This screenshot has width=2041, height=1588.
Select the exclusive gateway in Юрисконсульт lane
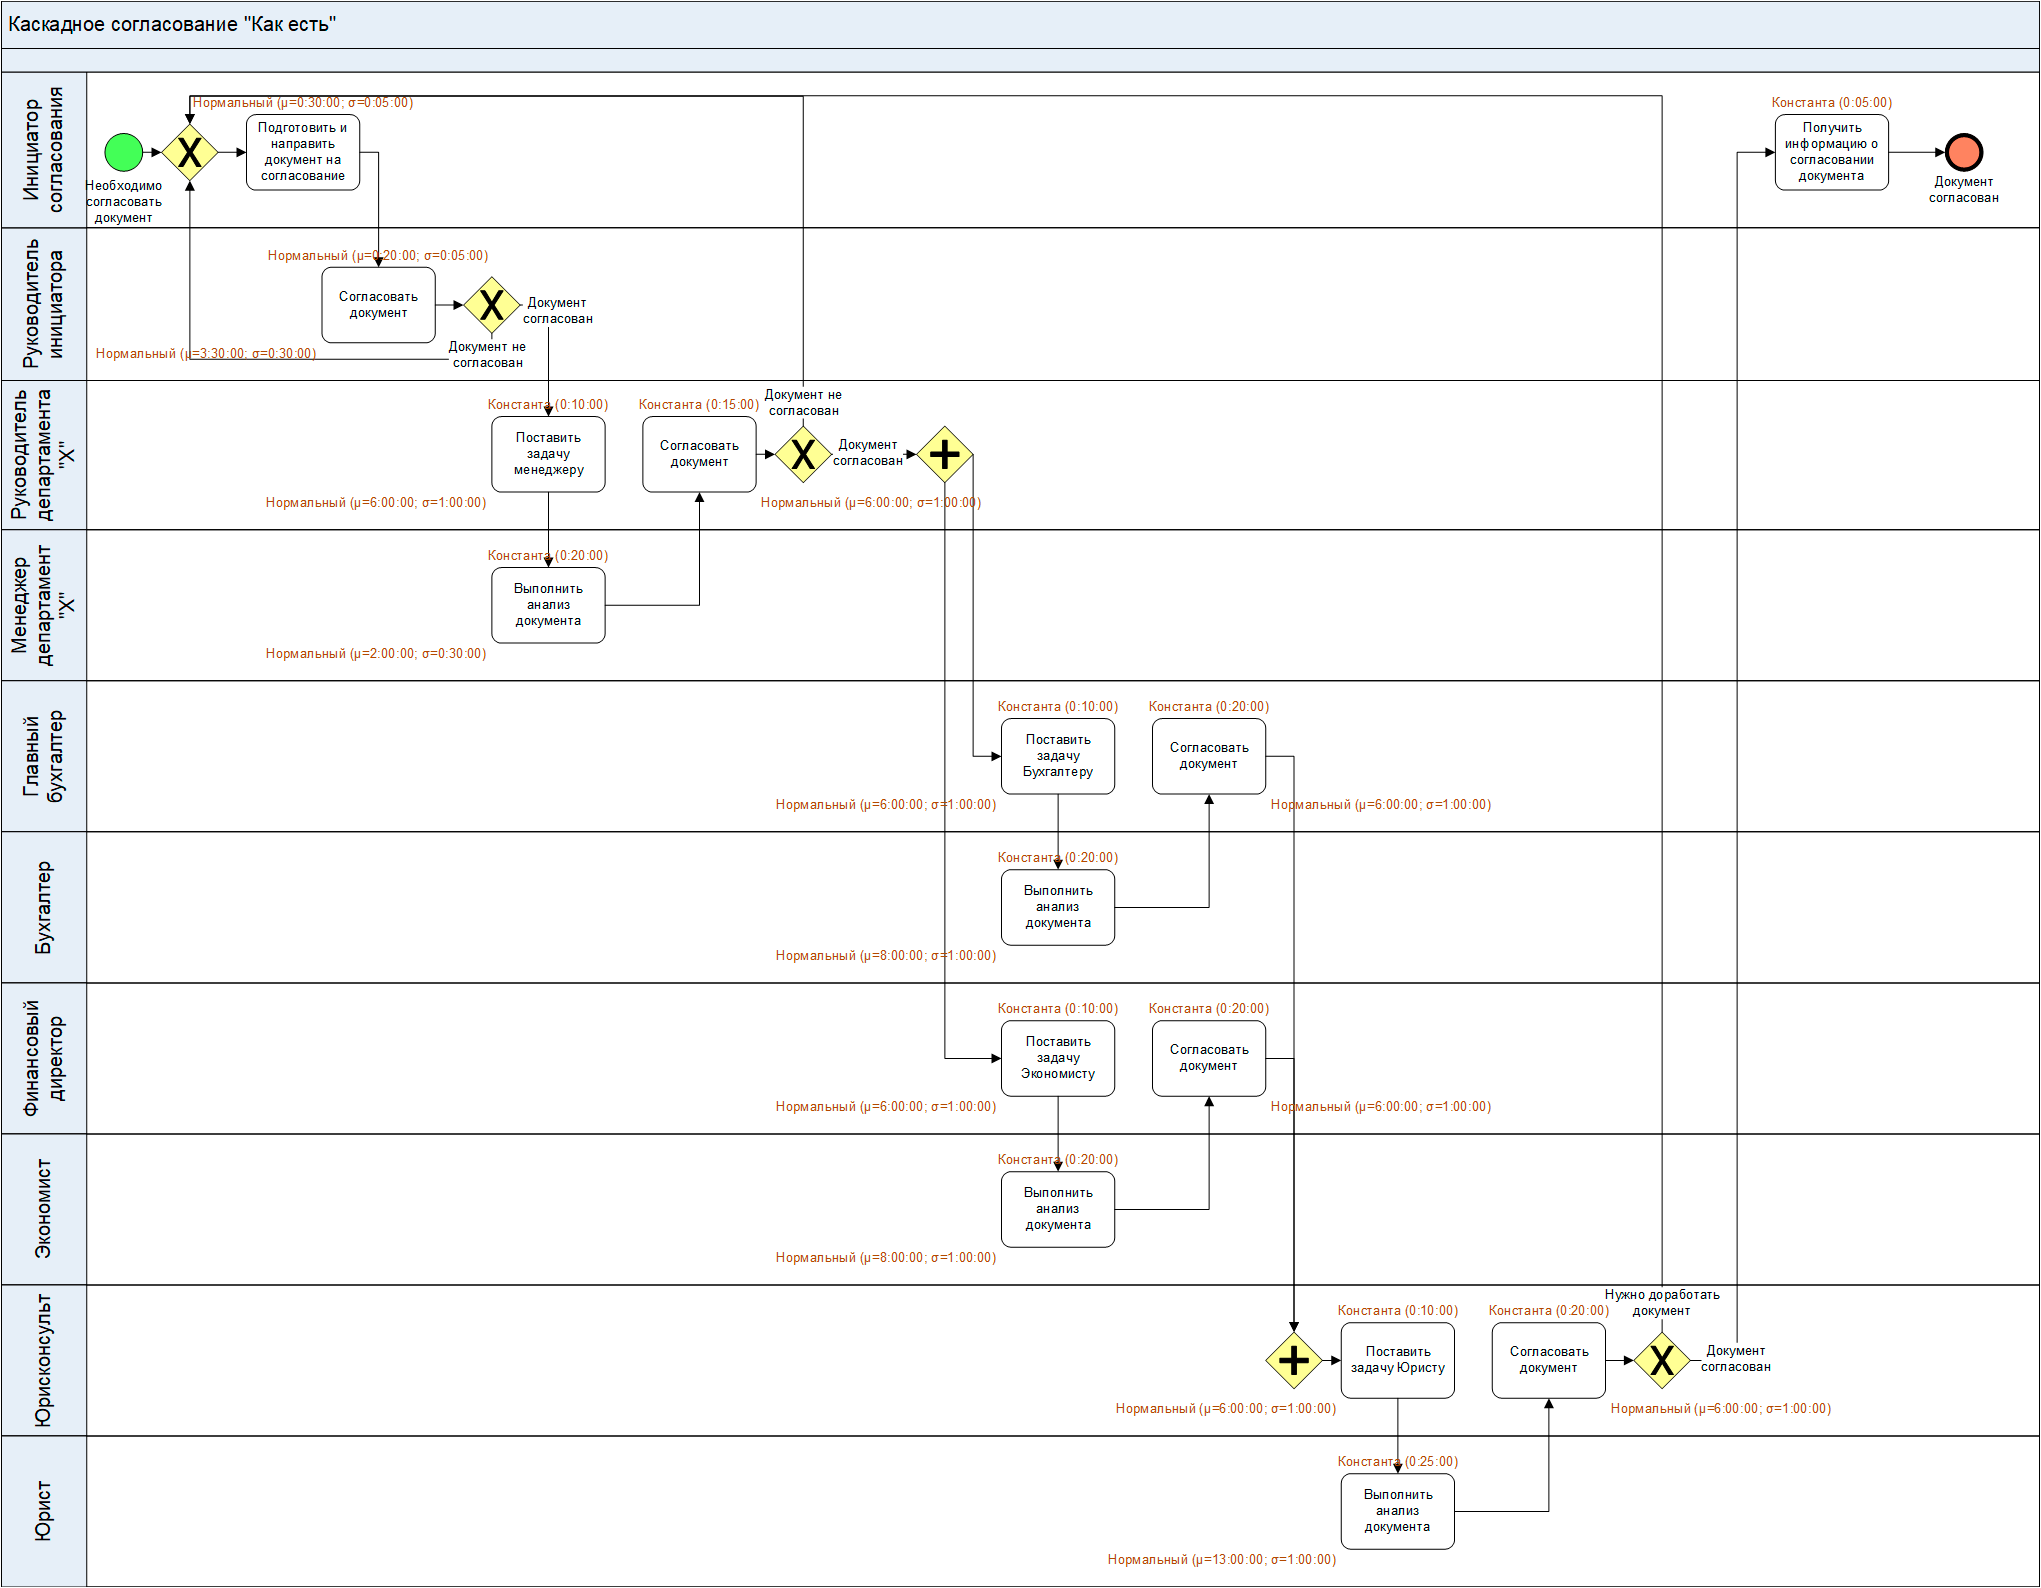[x=1661, y=1361]
